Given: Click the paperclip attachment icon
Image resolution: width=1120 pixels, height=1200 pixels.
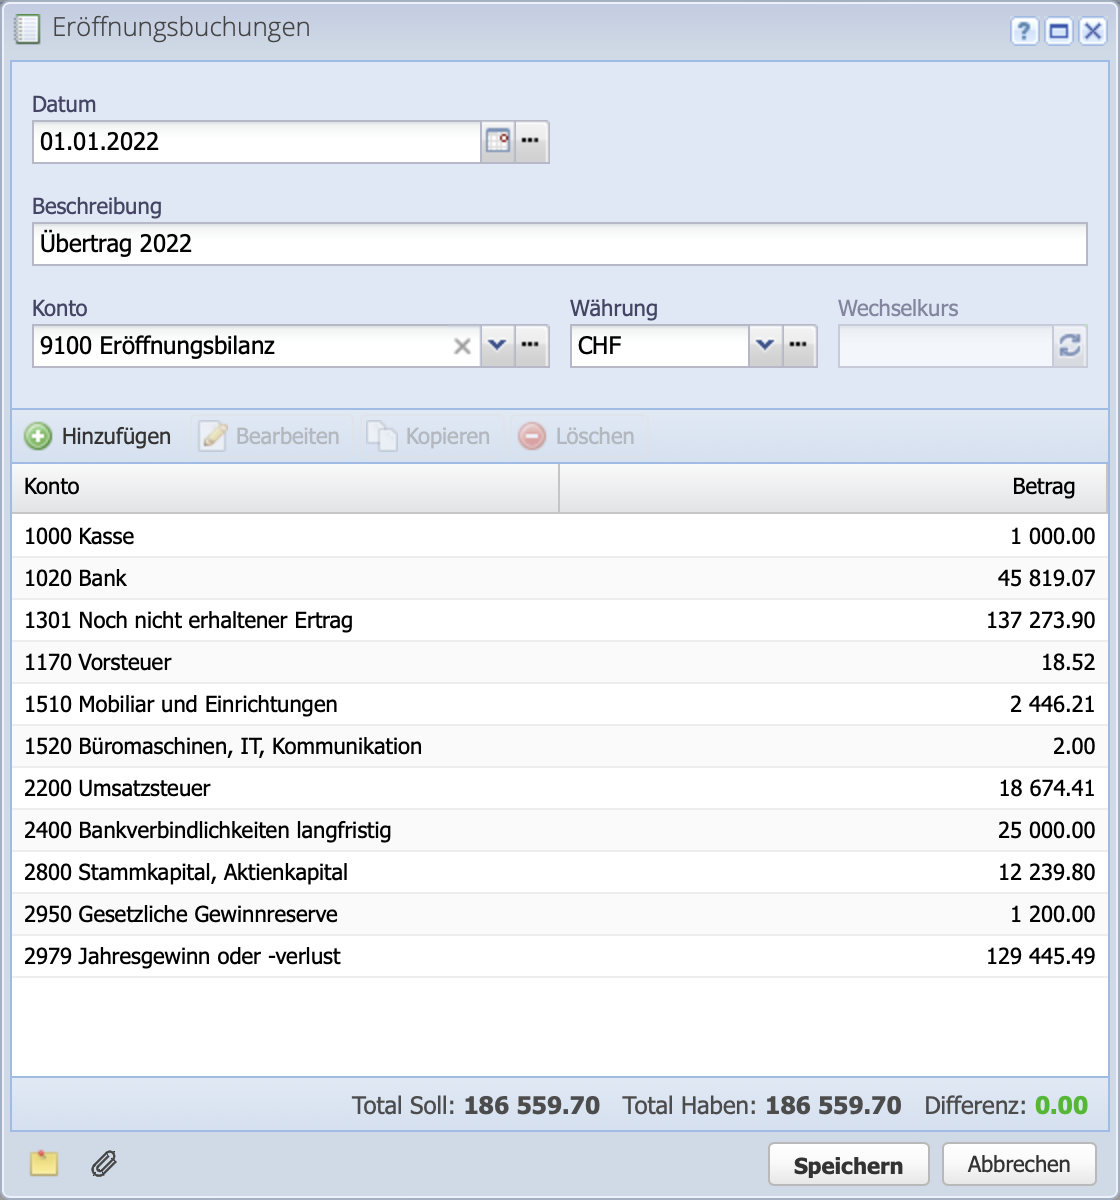Looking at the screenshot, I should tap(104, 1164).
